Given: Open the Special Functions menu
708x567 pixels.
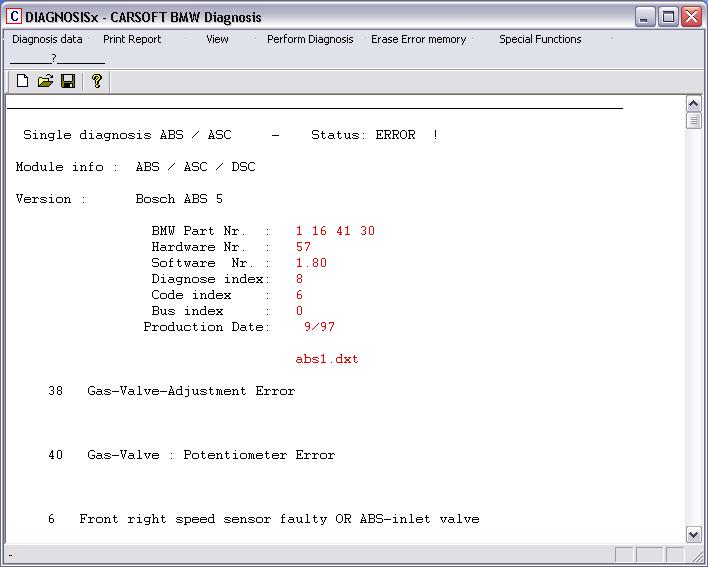Looking at the screenshot, I should (540, 39).
